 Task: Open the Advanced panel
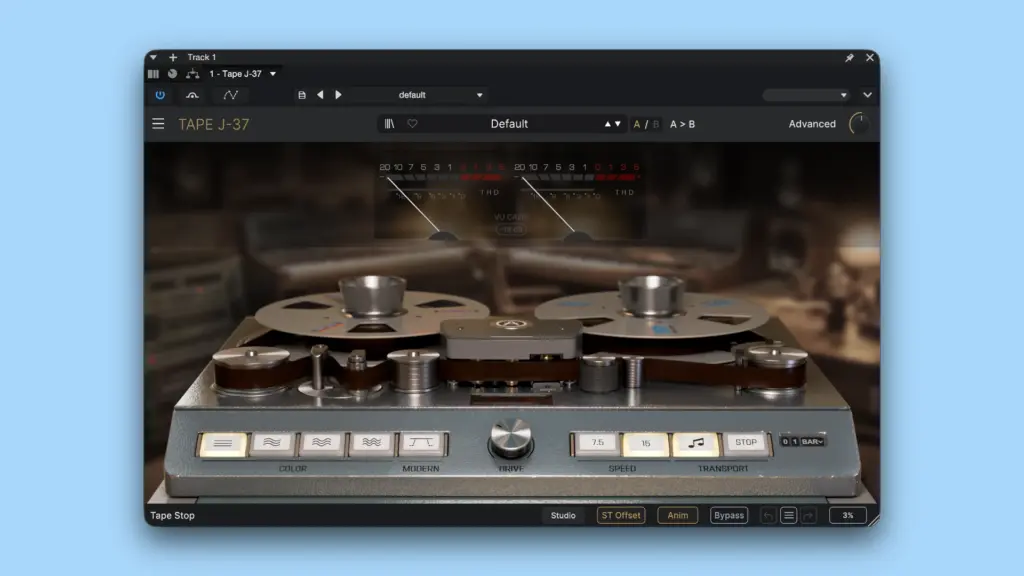pos(812,124)
